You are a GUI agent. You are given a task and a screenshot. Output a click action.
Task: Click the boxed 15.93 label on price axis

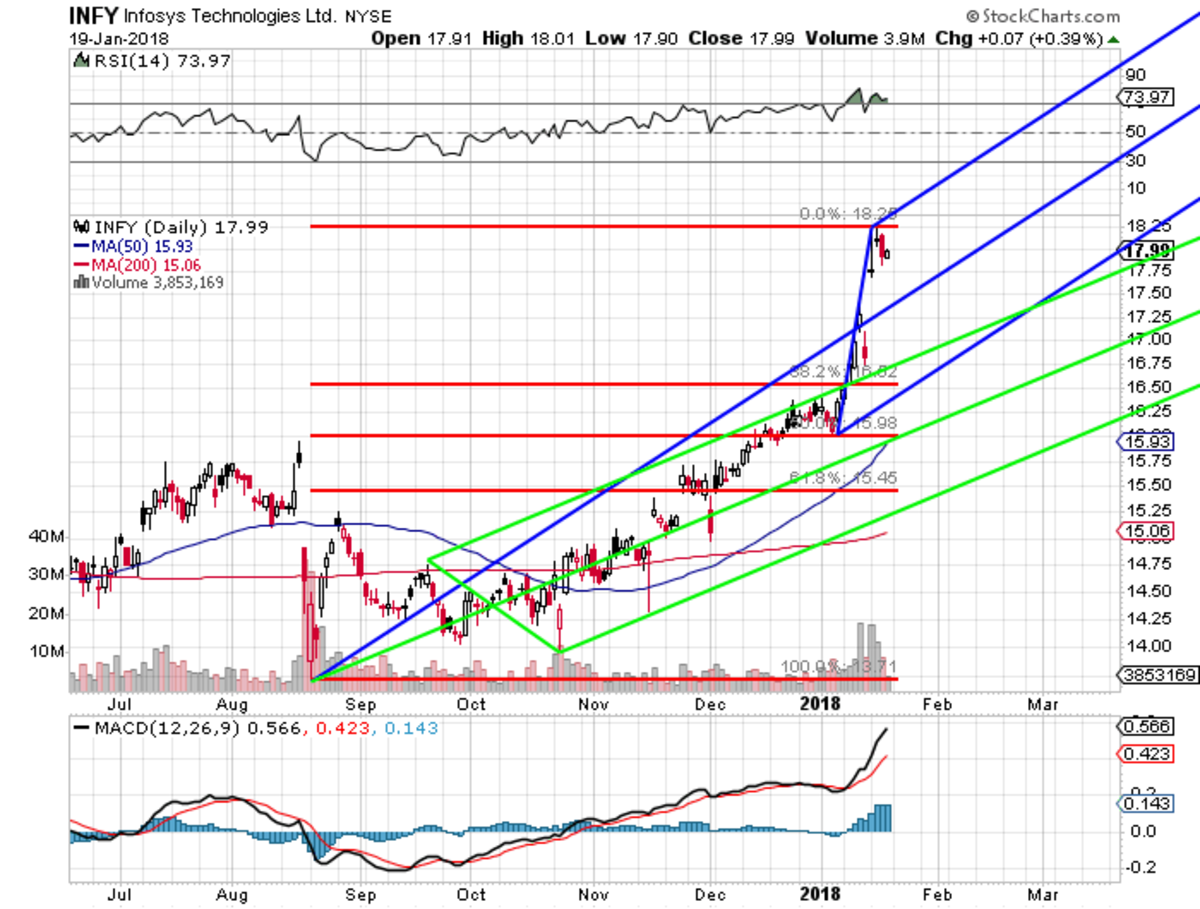point(1145,441)
